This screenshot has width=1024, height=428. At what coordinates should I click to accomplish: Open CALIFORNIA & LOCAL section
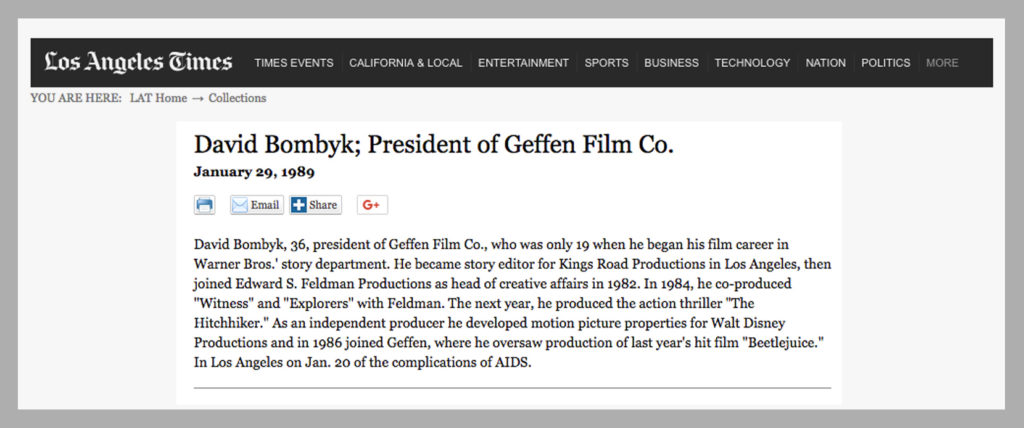point(406,63)
